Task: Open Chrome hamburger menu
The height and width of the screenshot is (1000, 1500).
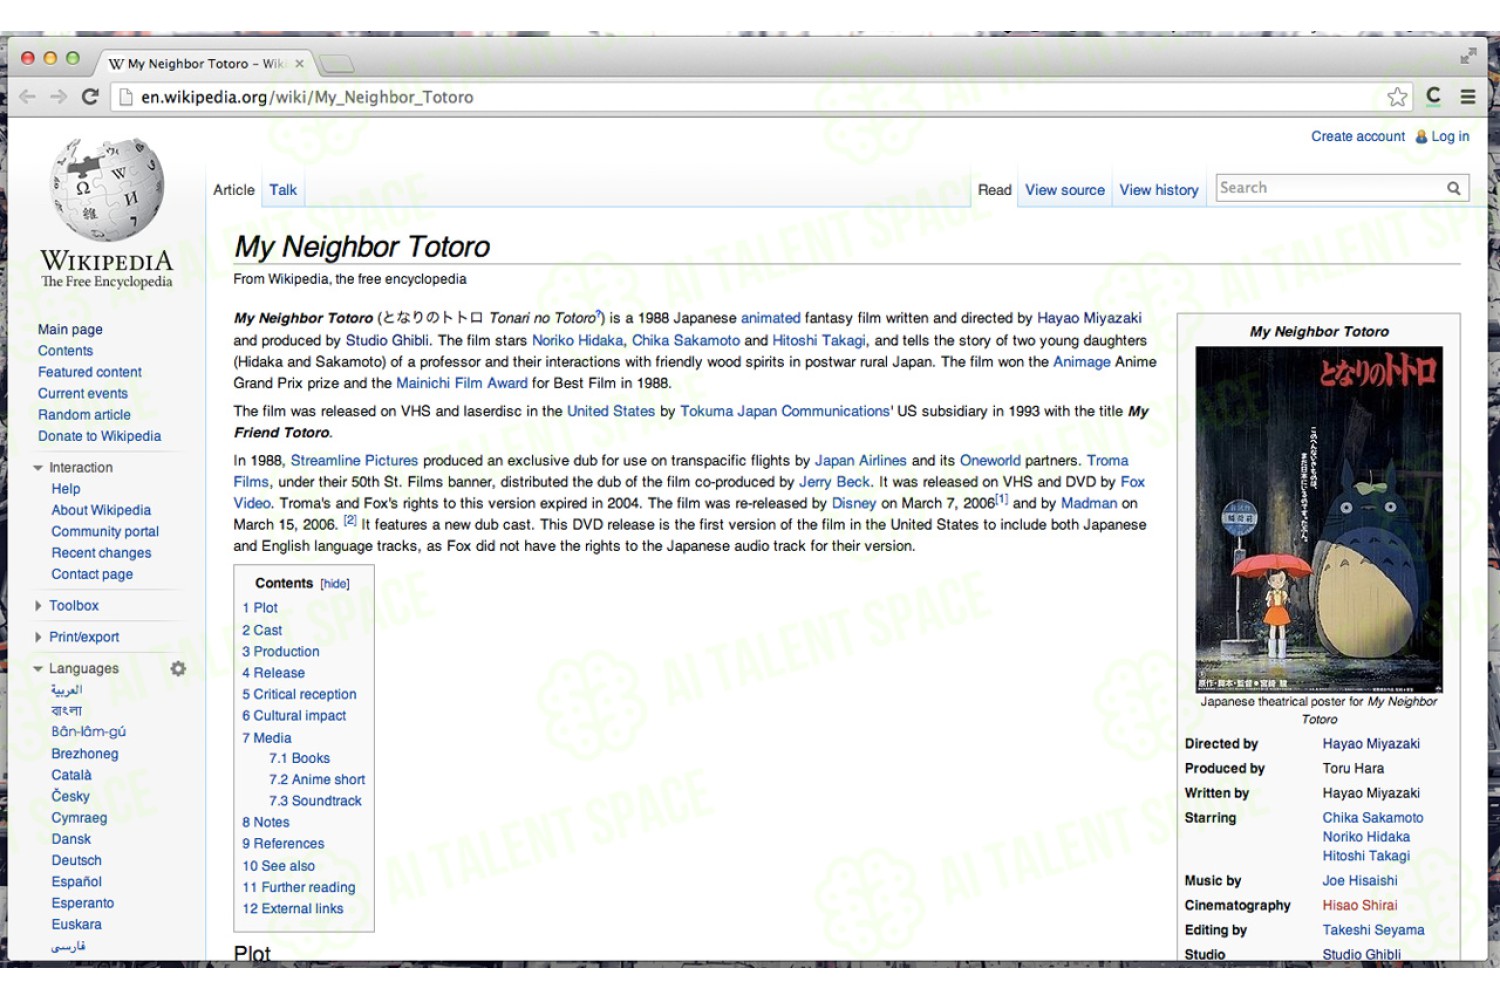Action: pos(1468,97)
